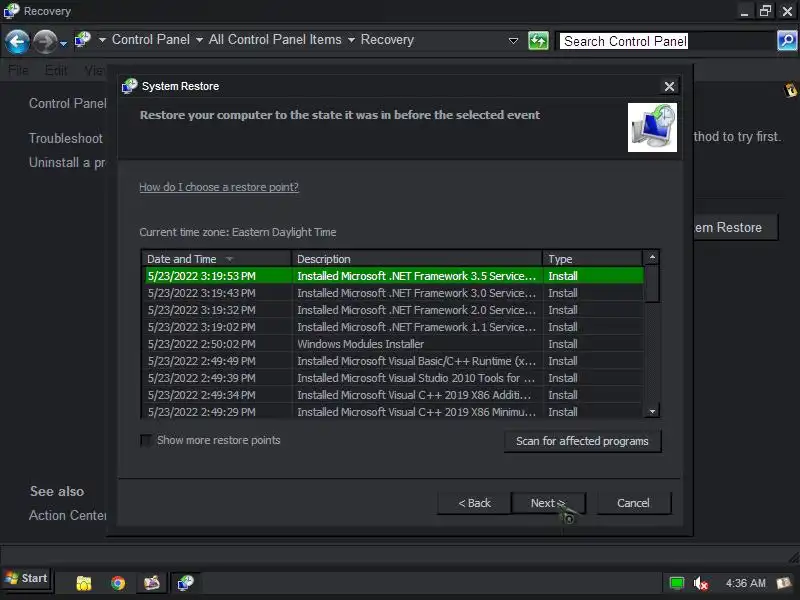Click the restore point list scrollbar thumb
Viewport: 800px width, 600px height.
click(x=652, y=283)
